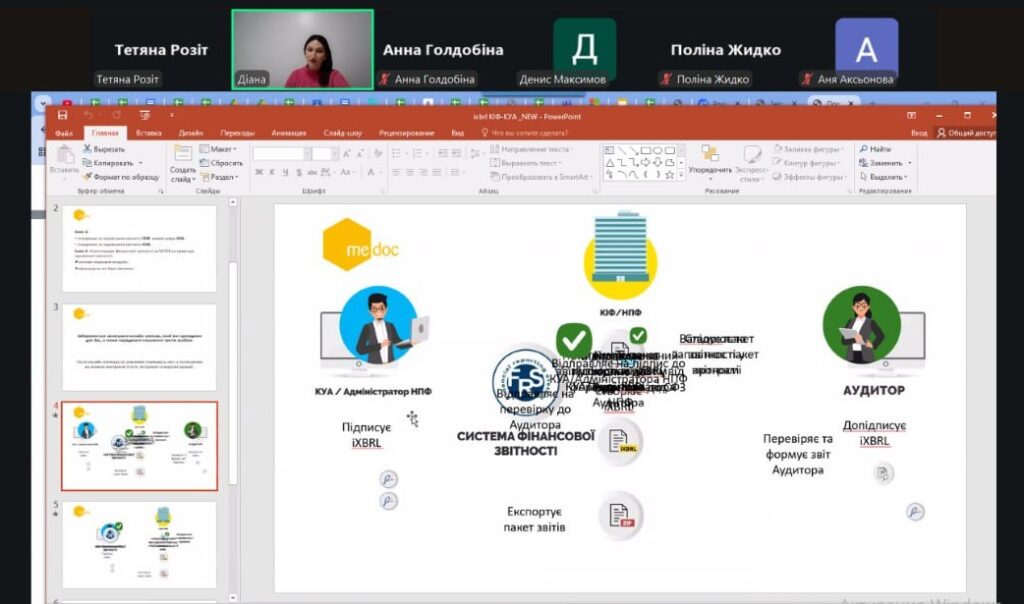
Task: Select the star shape in shapes gallery
Action: [x=669, y=174]
